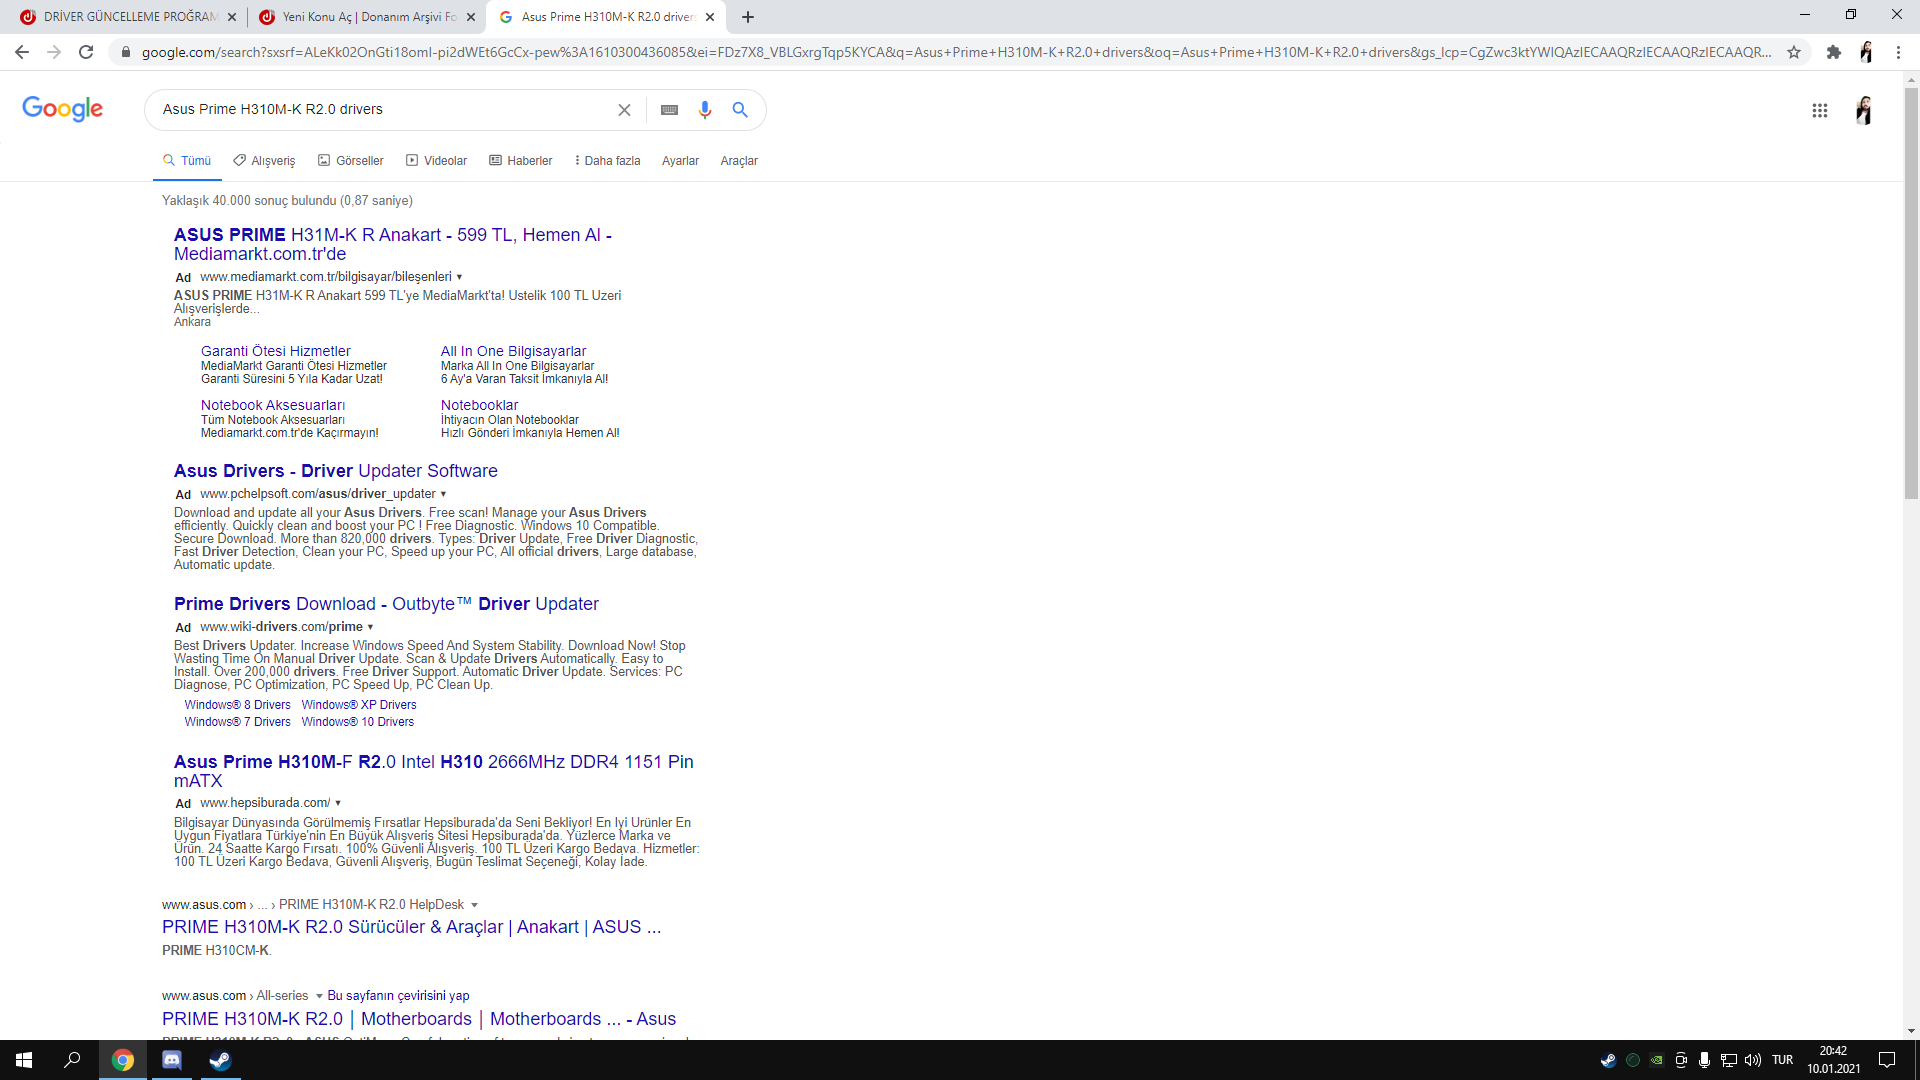
Task: Open PRIME H310M-K R2.0 Motherboards Asus result
Action: (x=419, y=1019)
